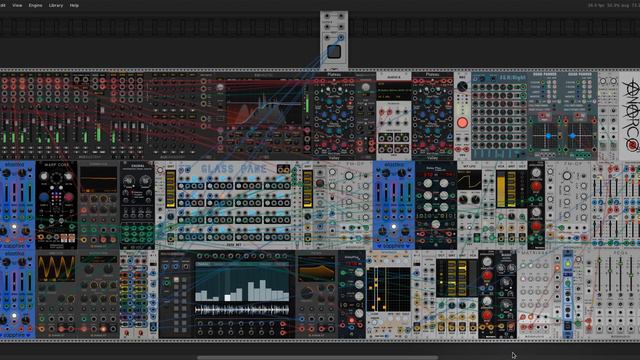The width and height of the screenshot is (640, 360).
Task: Open the Library menu
Action: (56, 5)
